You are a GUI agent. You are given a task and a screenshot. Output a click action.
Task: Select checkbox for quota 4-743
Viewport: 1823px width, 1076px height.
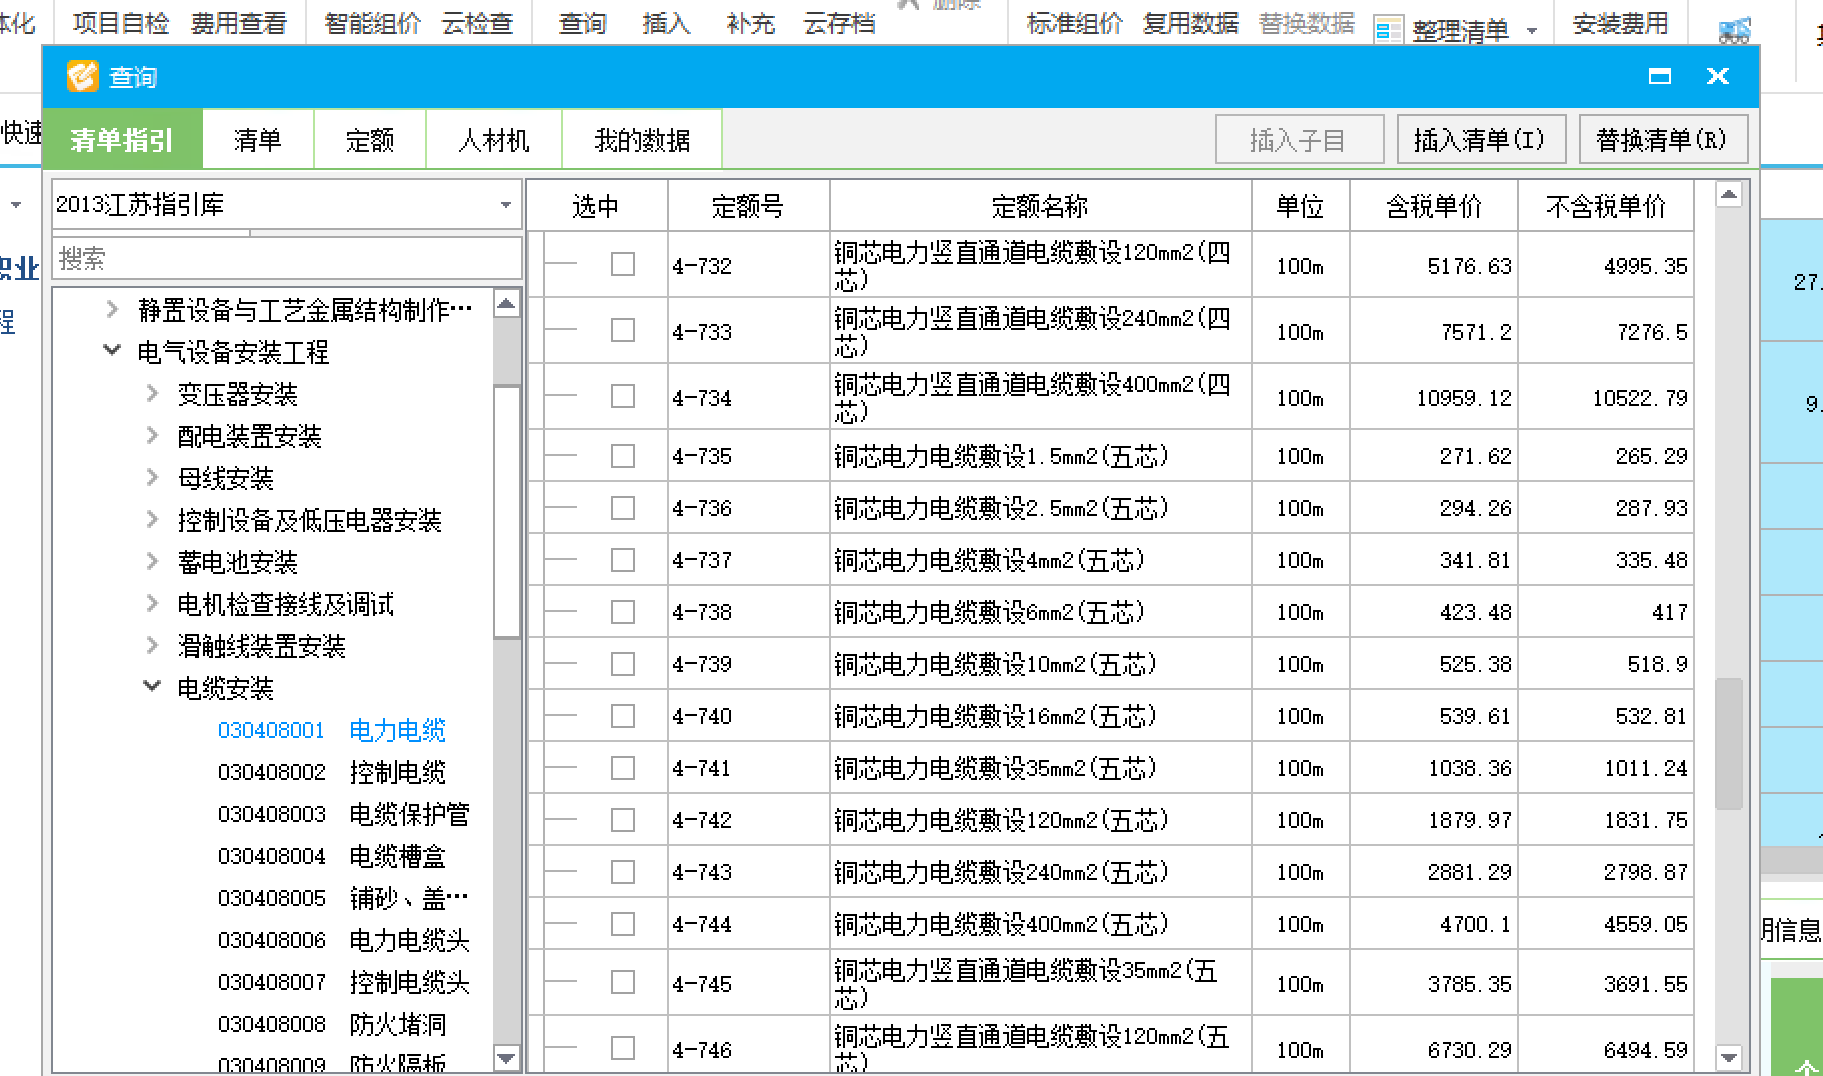tap(623, 872)
